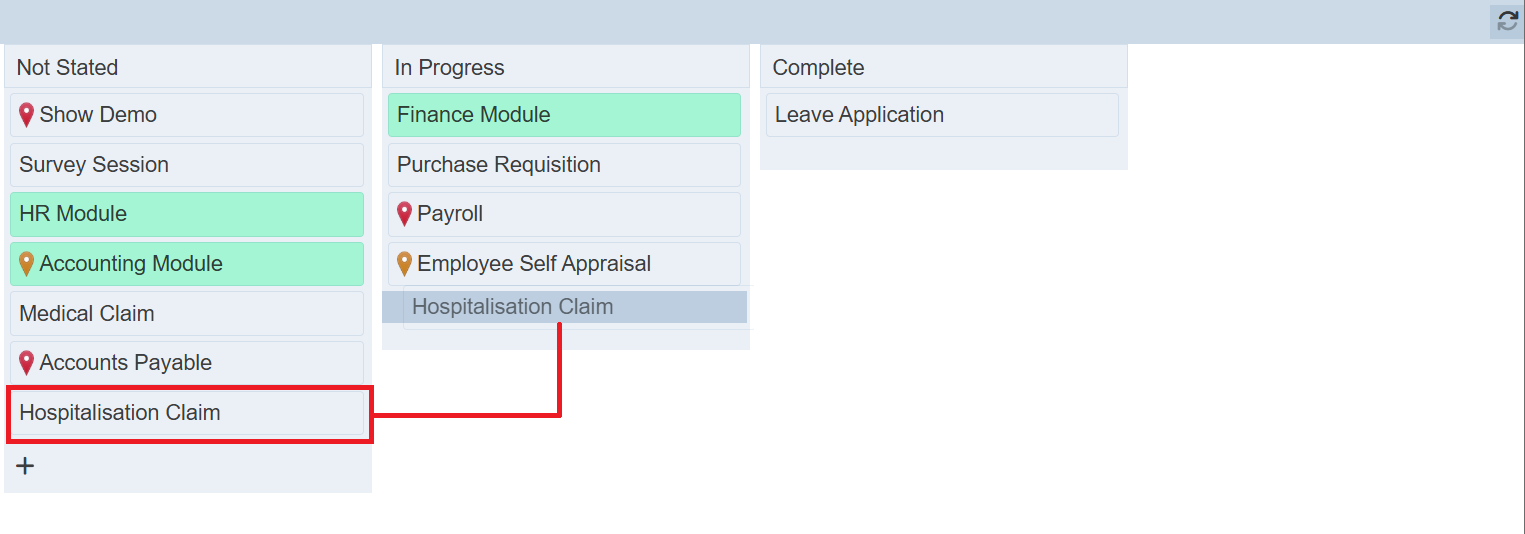This screenshot has width=1525, height=534.
Task: Click orange pin icon on Accounting Module
Action: (27, 264)
